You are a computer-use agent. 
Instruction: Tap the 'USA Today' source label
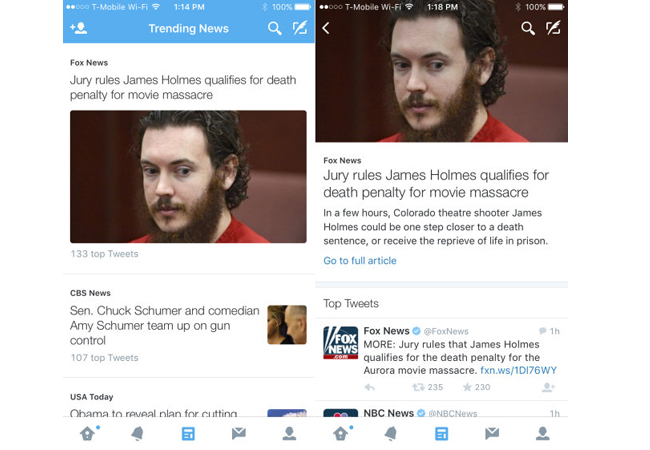pos(91,397)
